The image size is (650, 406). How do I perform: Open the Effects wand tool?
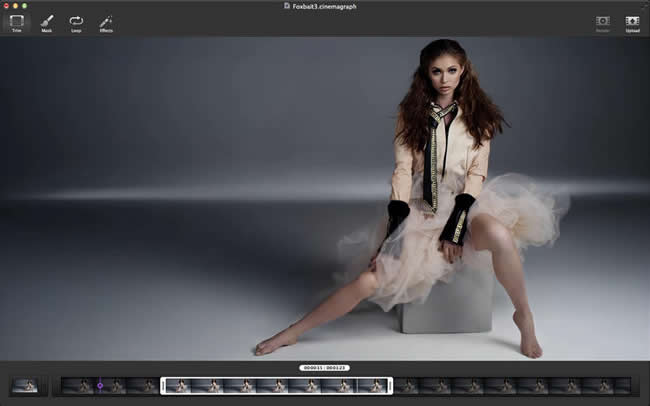click(x=106, y=22)
